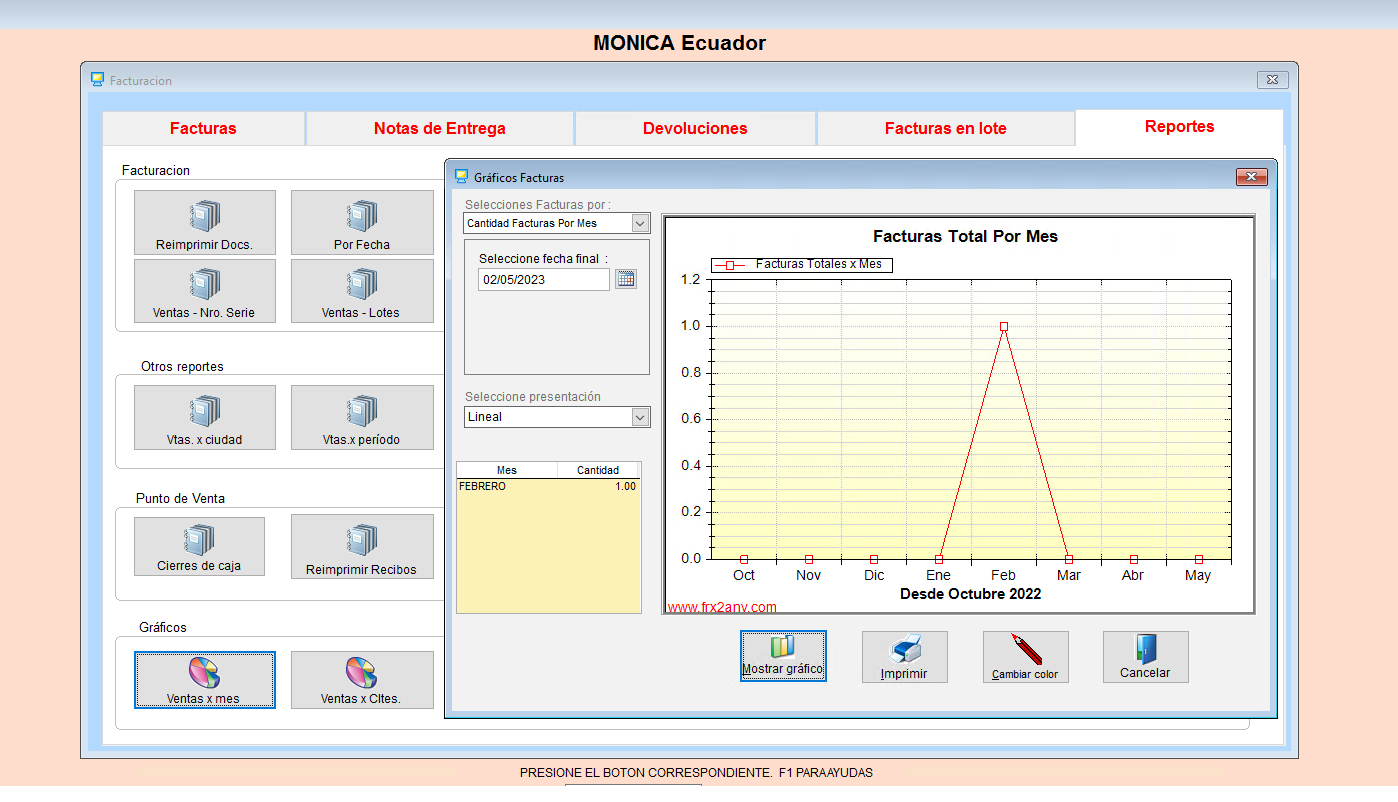This screenshot has width=1398, height=802.
Task: Select the Reportes tab
Action: 1180,127
